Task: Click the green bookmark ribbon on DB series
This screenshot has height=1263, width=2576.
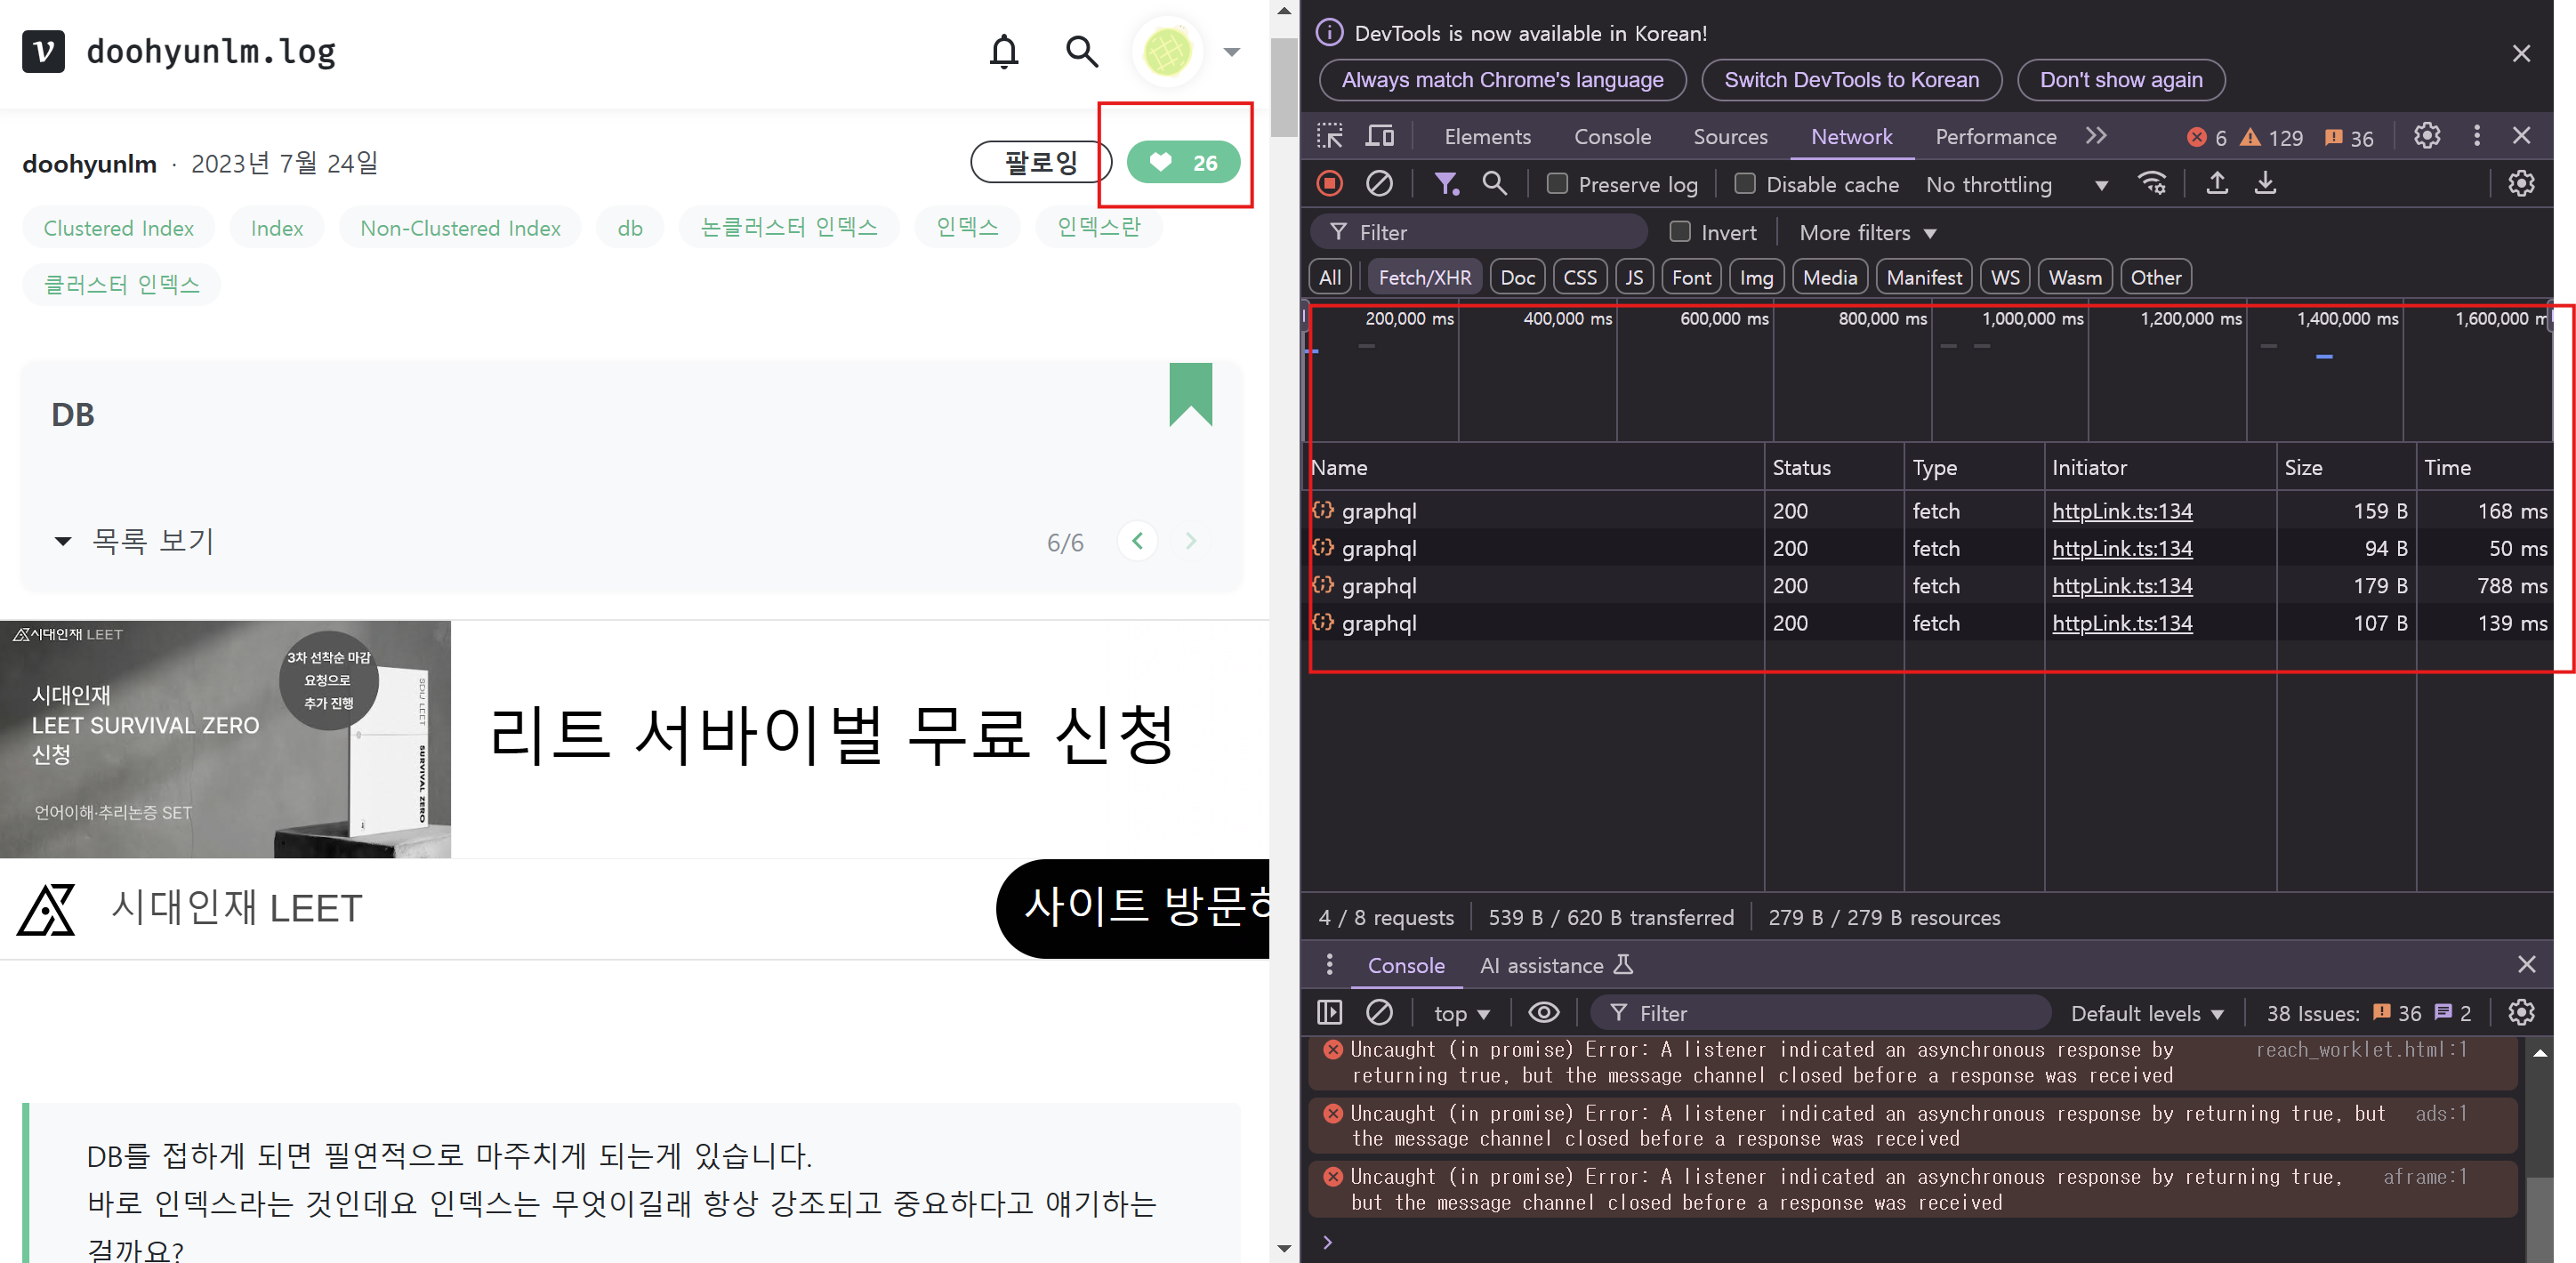Action: pyautogui.click(x=1190, y=394)
